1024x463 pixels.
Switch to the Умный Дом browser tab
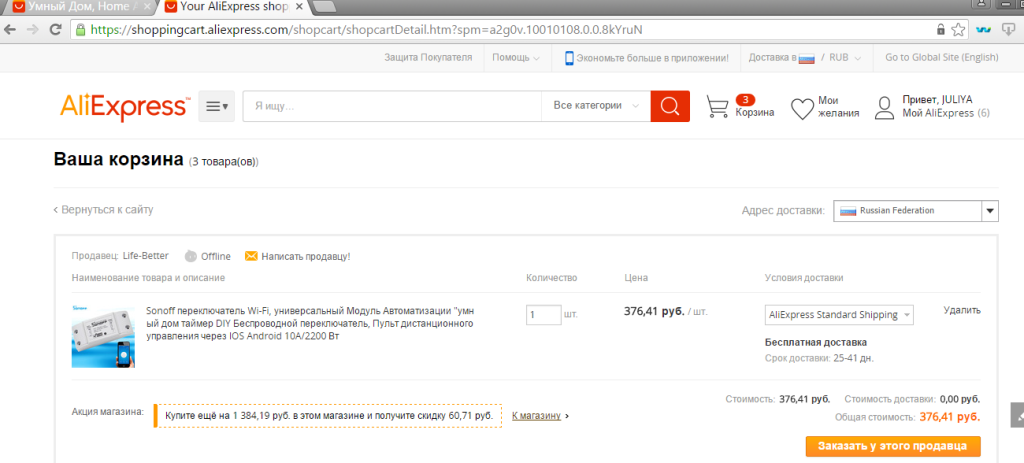81,7
